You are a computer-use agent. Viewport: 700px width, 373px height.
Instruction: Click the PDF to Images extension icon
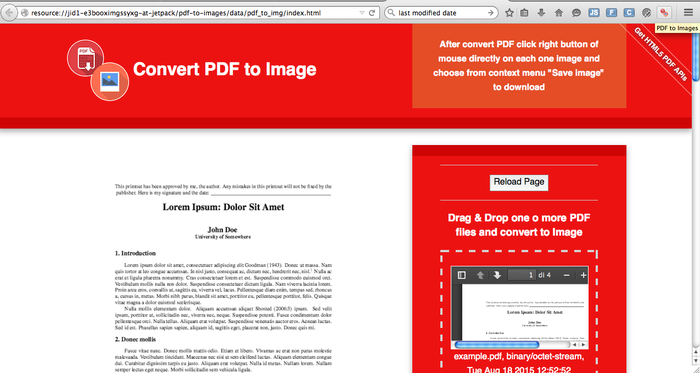(x=664, y=13)
